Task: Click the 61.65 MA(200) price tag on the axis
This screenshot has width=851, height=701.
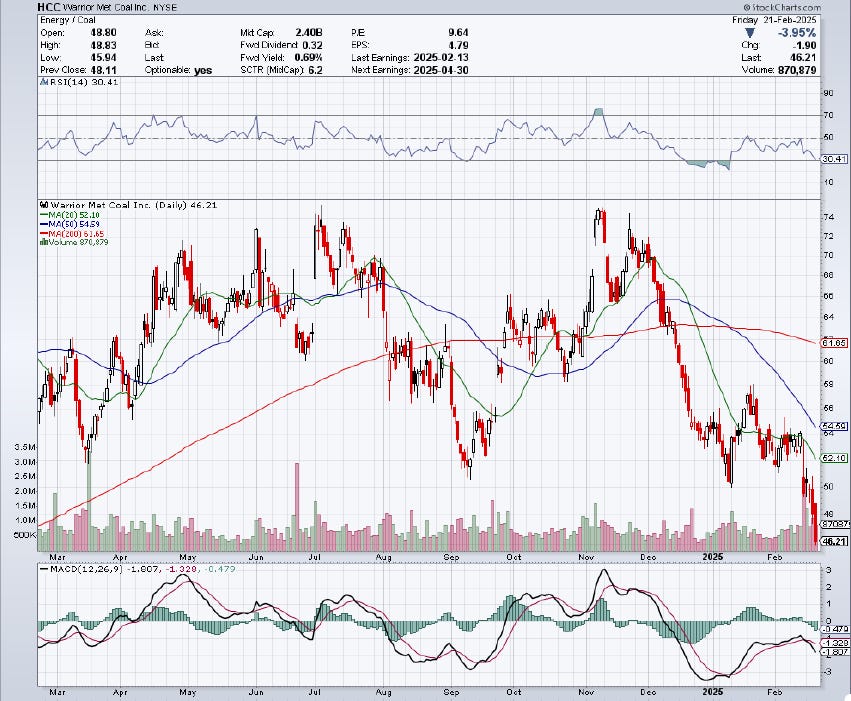Action: click(x=835, y=343)
